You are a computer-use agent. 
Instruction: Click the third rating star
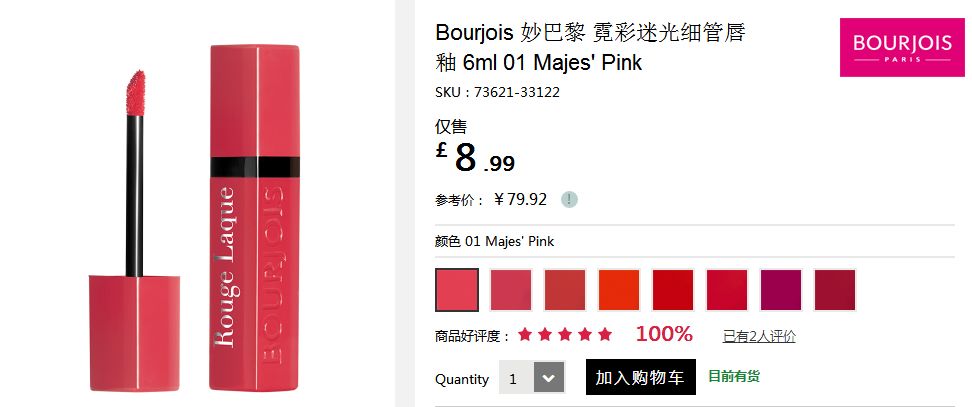(x=565, y=335)
